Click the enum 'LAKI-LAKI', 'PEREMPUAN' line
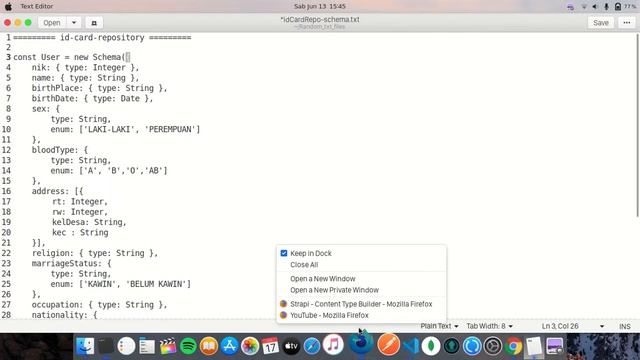Image resolution: width=640 pixels, height=360 pixels. point(125,129)
